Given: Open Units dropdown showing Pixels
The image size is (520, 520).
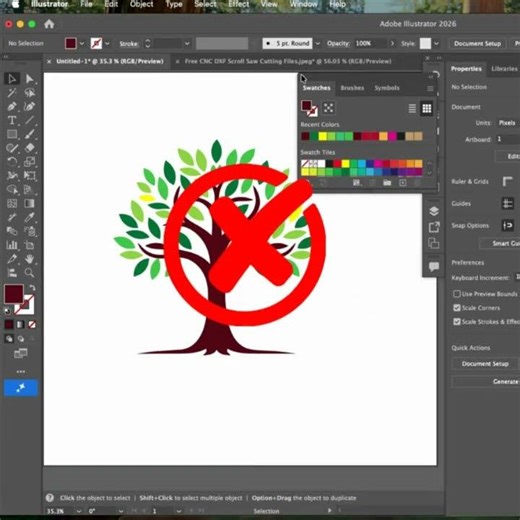Looking at the screenshot, I should coord(508,123).
